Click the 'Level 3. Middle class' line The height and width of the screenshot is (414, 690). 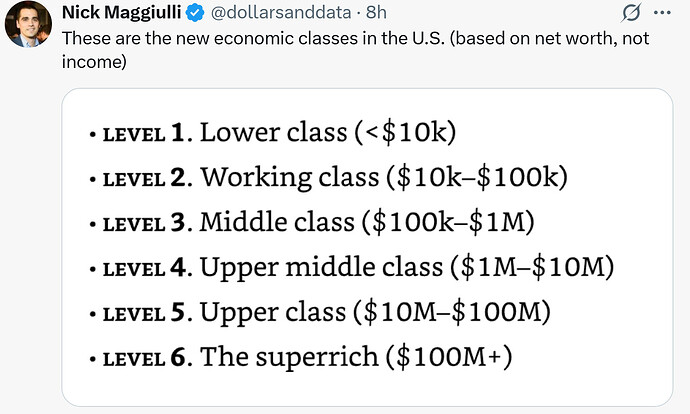312,222
